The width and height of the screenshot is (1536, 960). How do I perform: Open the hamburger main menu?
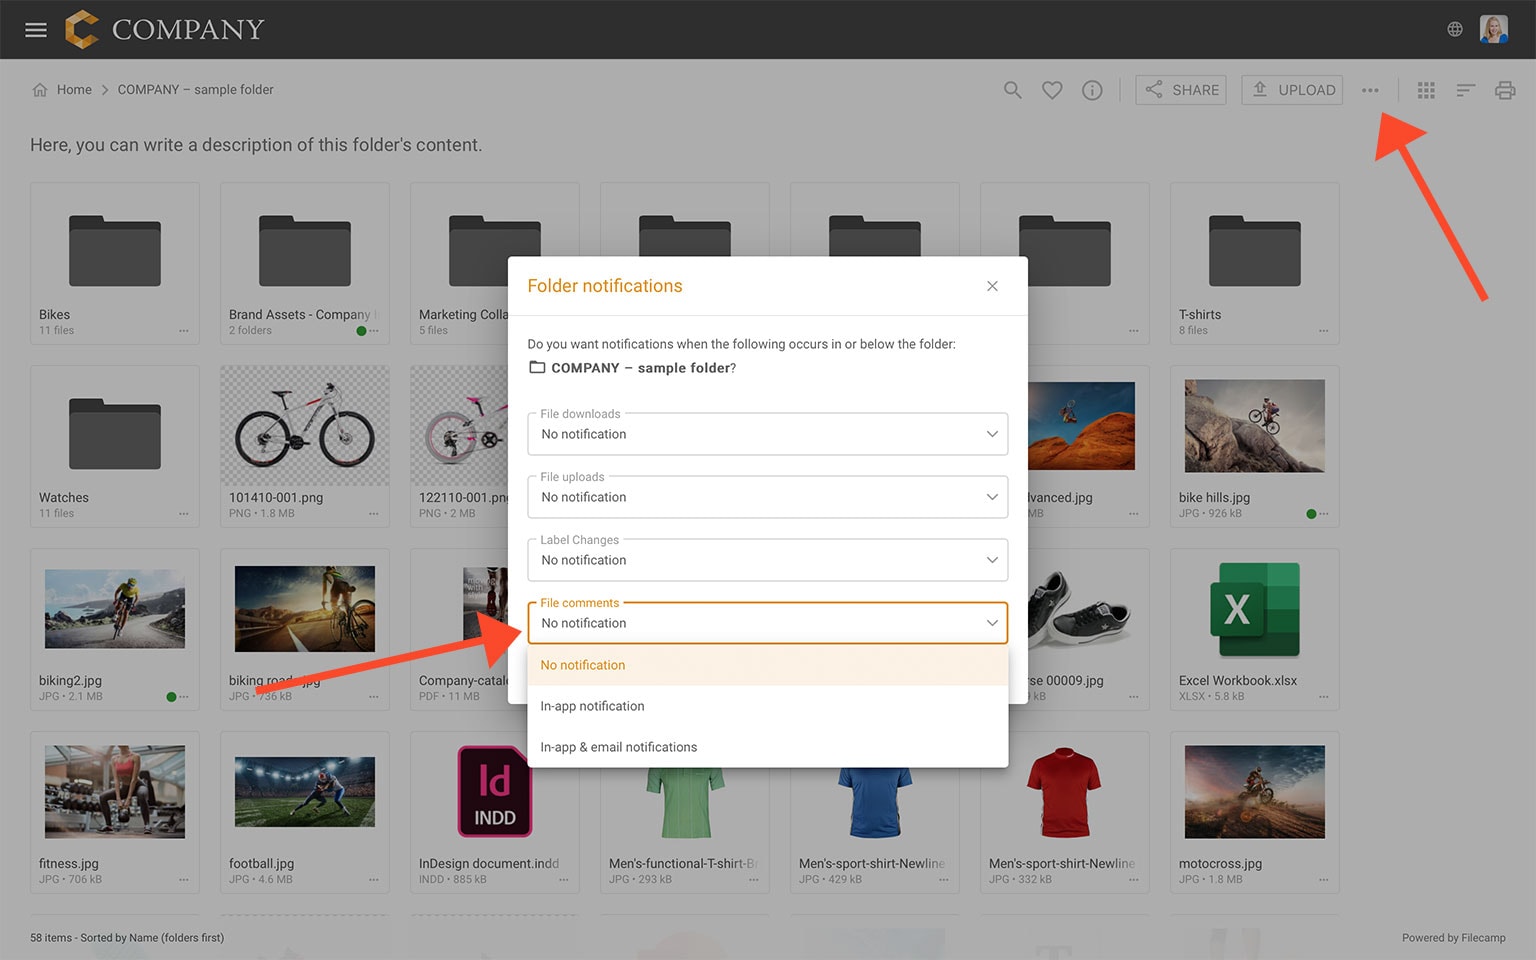36,30
